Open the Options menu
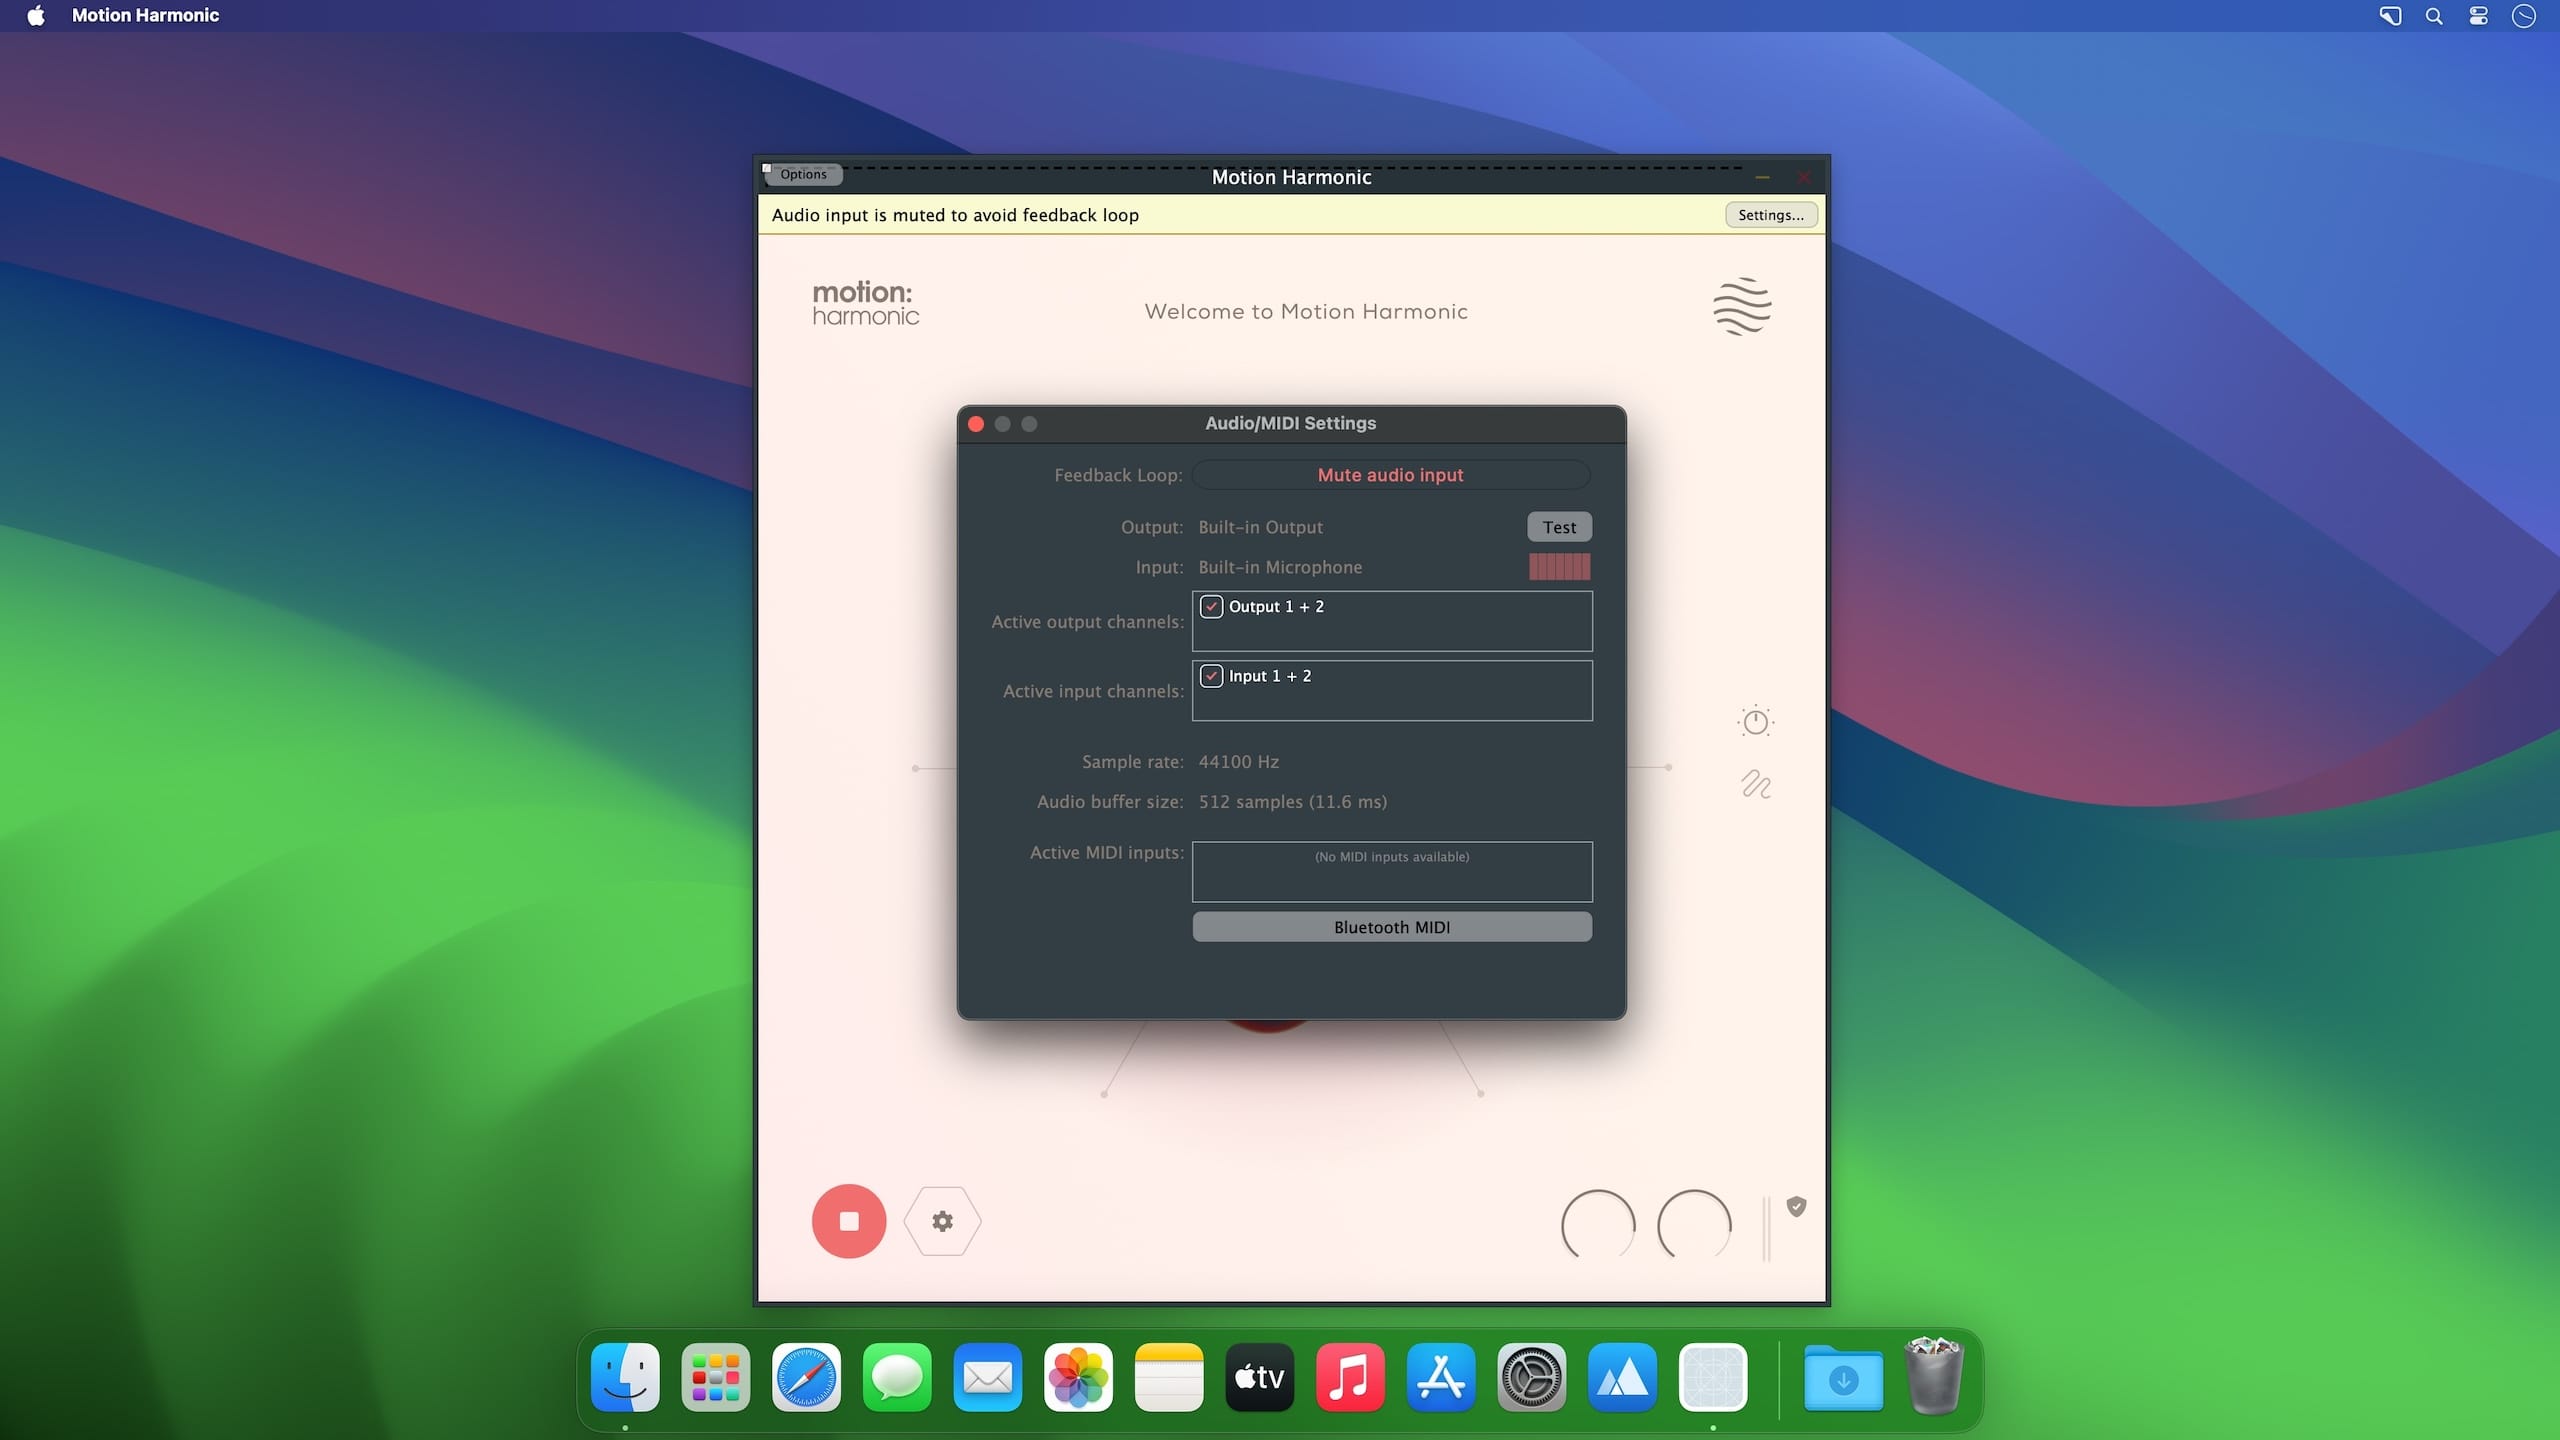 pyautogui.click(x=803, y=174)
